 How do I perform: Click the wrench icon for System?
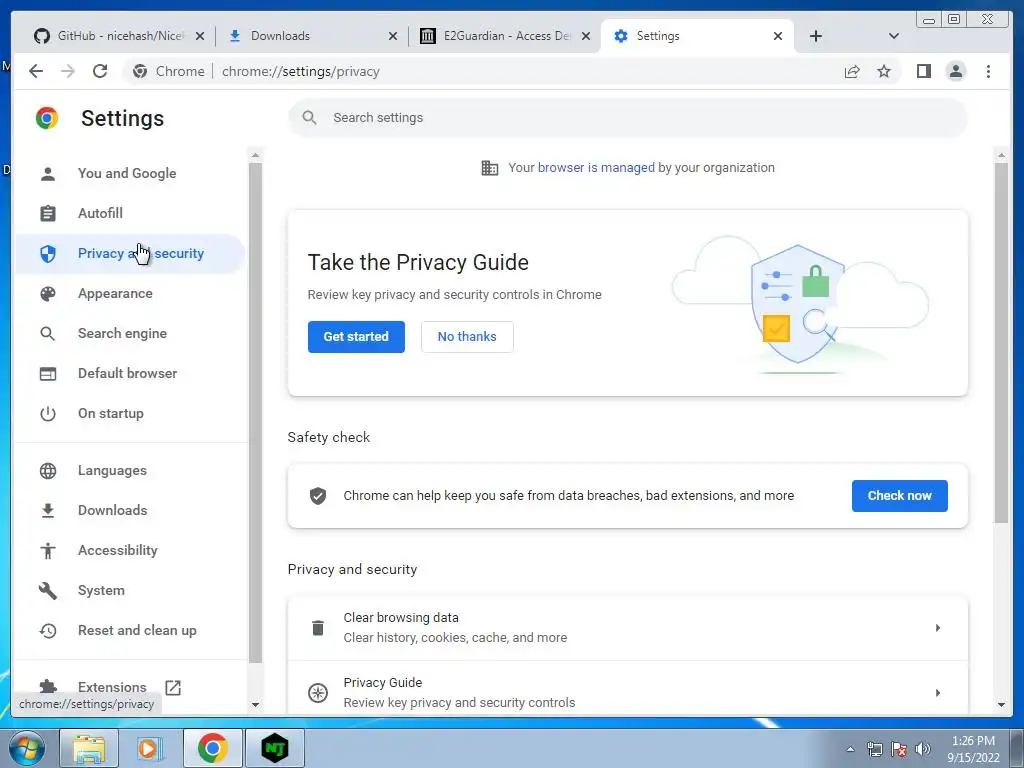tap(48, 590)
